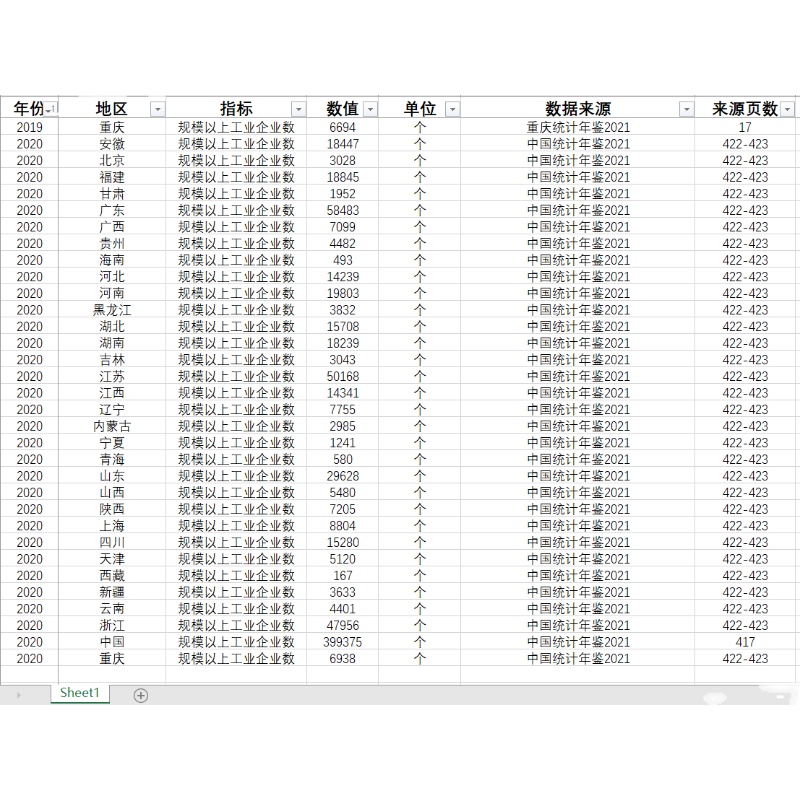Screen dimensions: 800x800
Task: Select the 指标 header cell
Action: [236, 108]
